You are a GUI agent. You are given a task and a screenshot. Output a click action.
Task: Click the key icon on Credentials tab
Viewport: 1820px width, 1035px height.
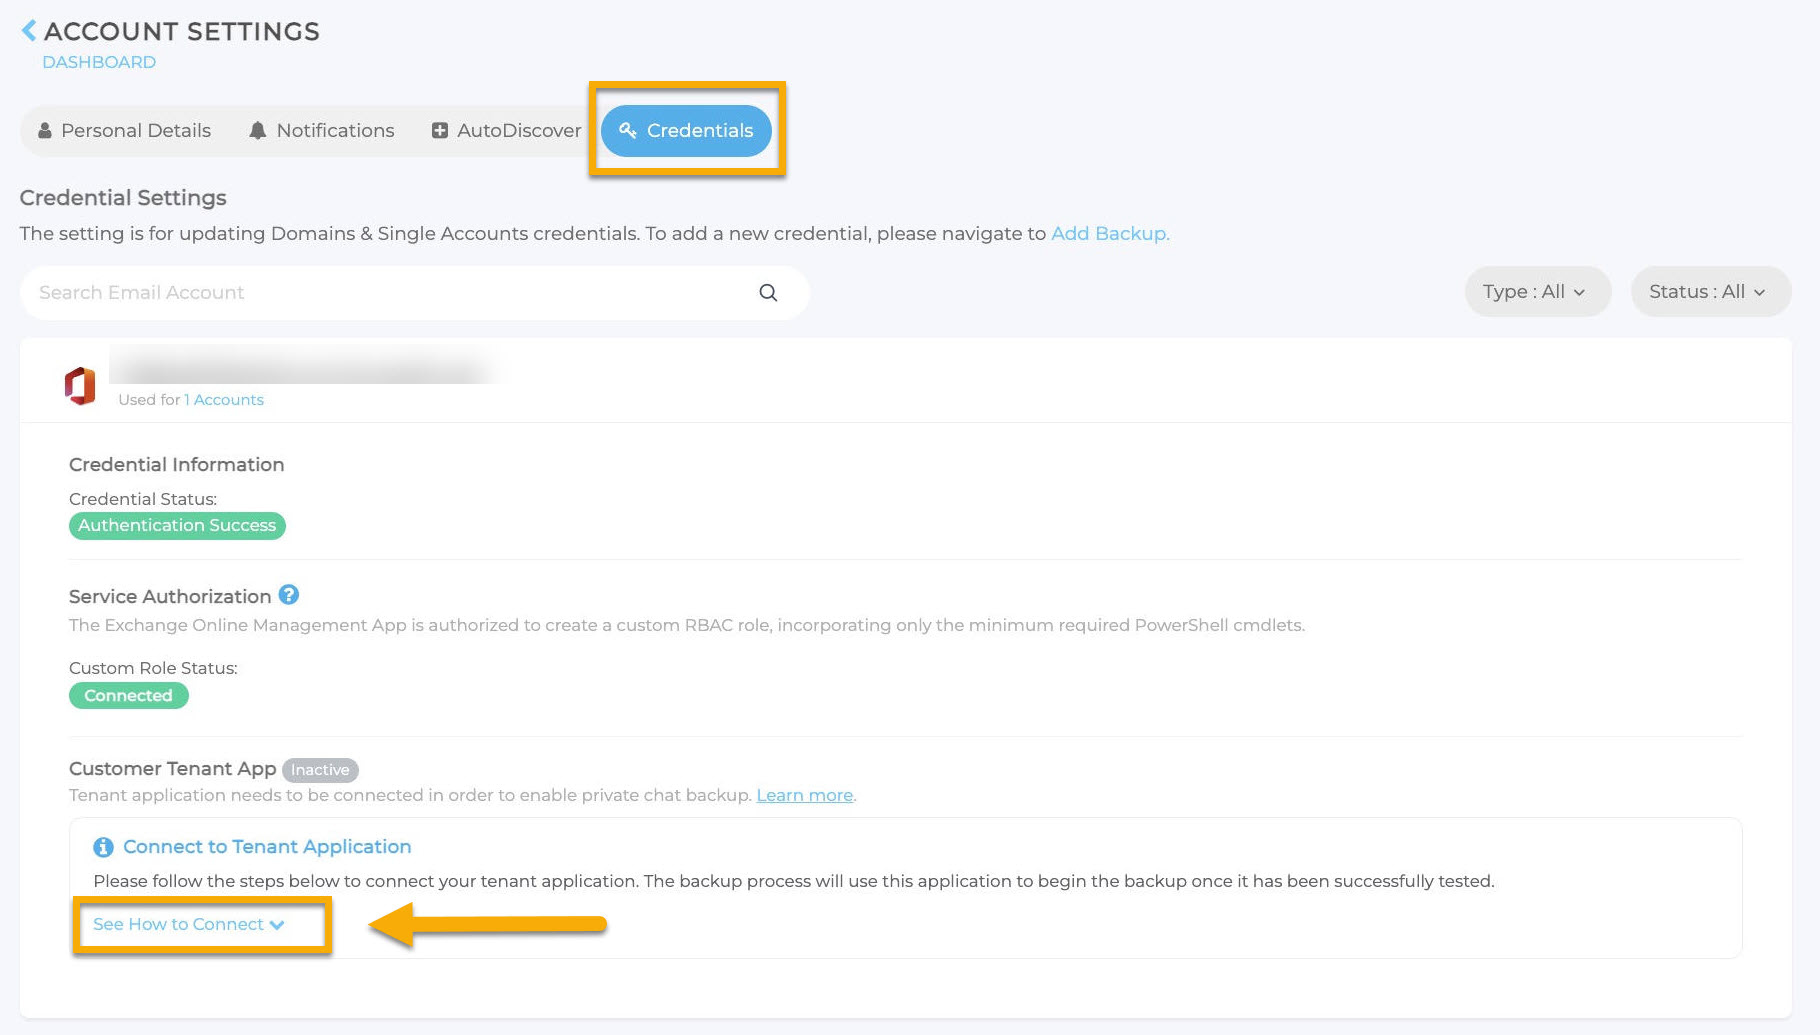click(628, 131)
